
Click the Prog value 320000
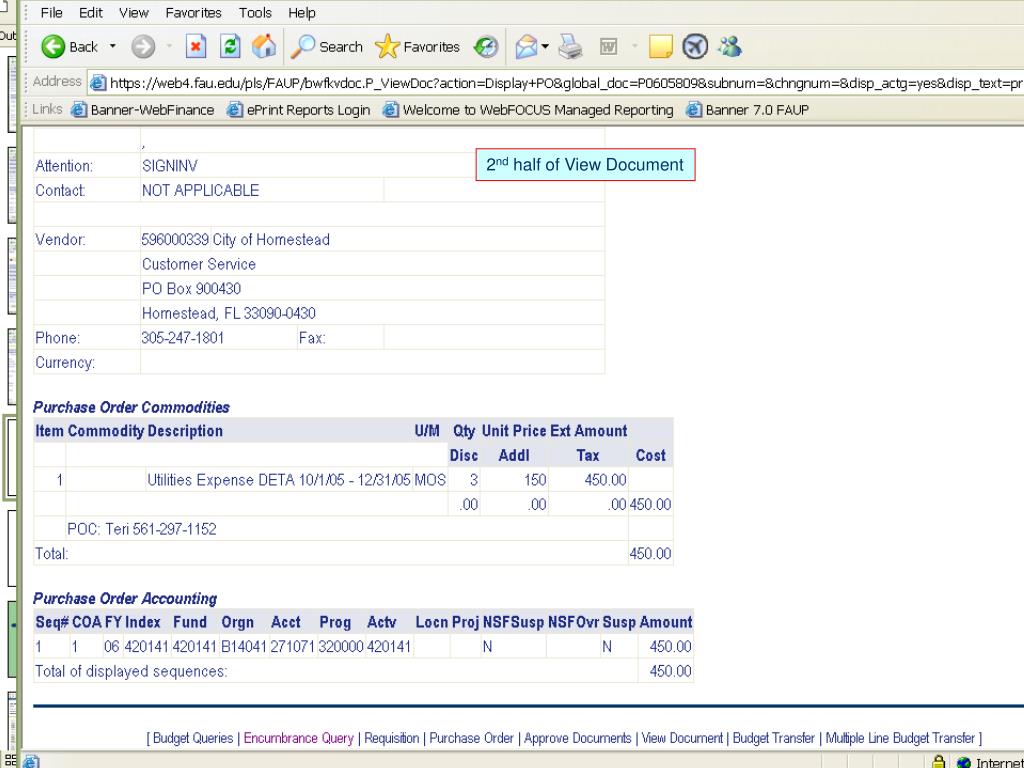(341, 647)
